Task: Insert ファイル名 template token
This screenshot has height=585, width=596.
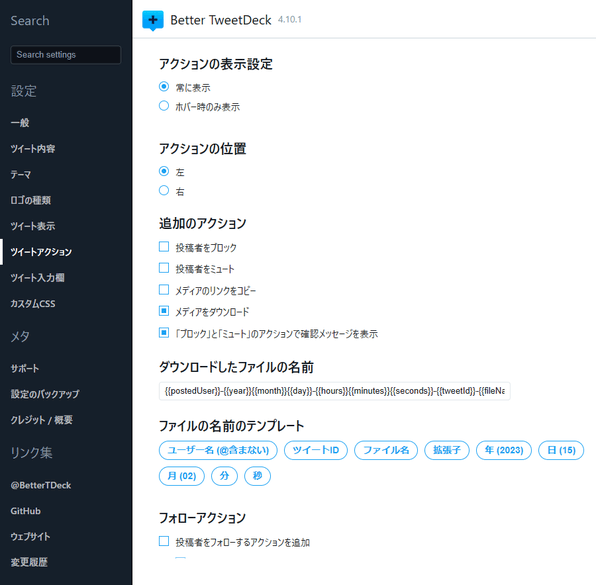Action: (386, 450)
